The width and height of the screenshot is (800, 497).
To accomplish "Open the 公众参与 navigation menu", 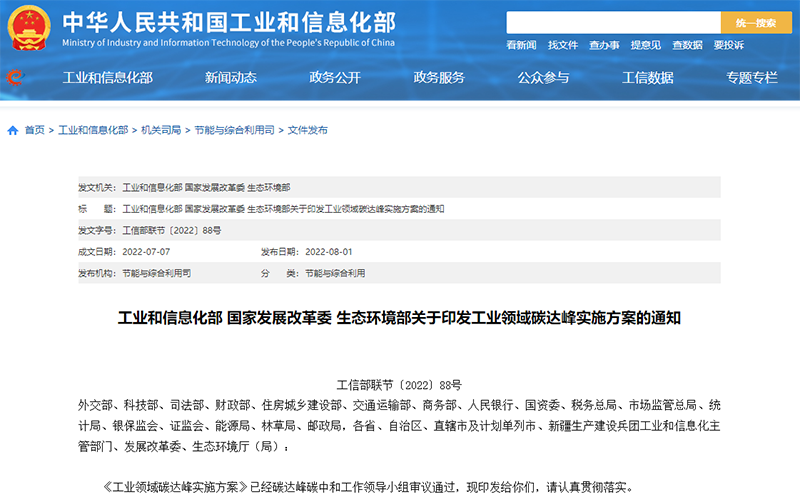I will (x=543, y=78).
